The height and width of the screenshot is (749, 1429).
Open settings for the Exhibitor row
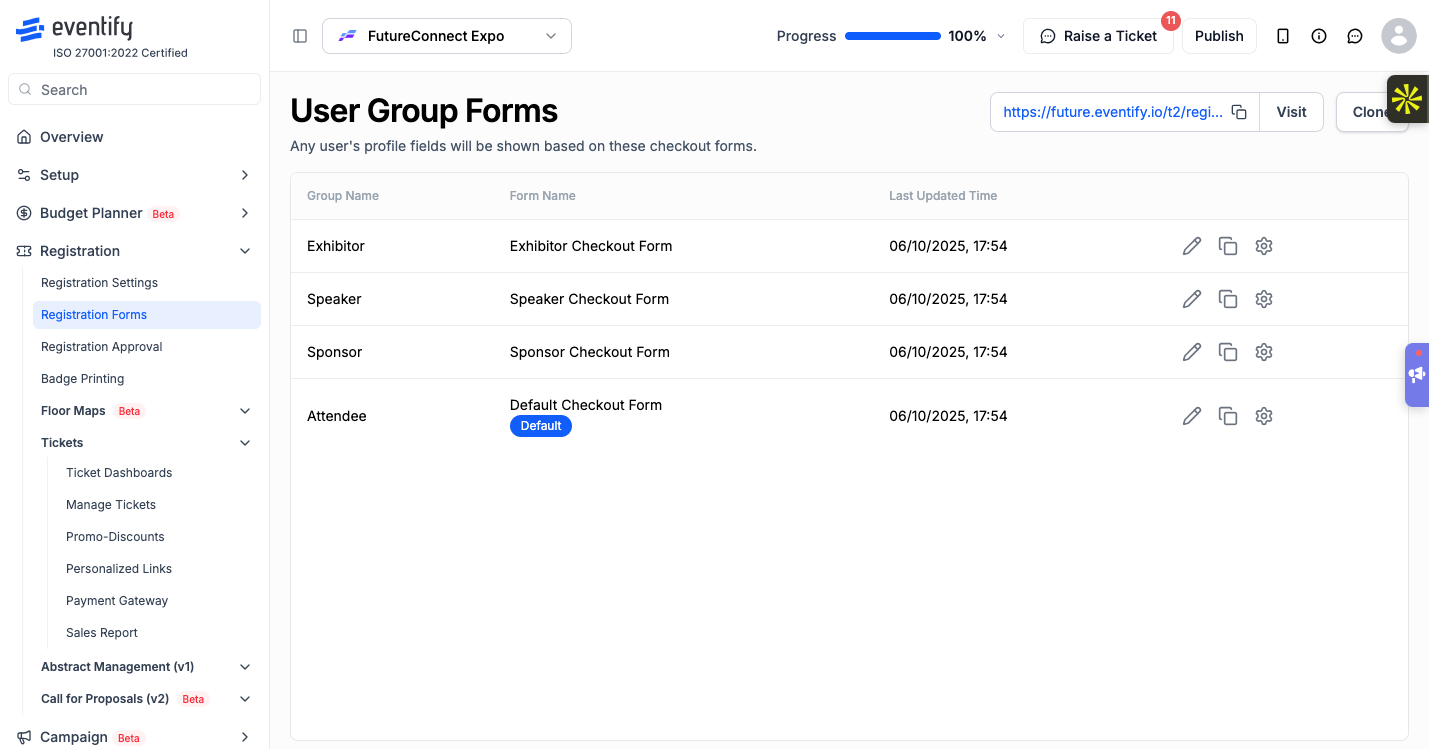click(x=1264, y=246)
